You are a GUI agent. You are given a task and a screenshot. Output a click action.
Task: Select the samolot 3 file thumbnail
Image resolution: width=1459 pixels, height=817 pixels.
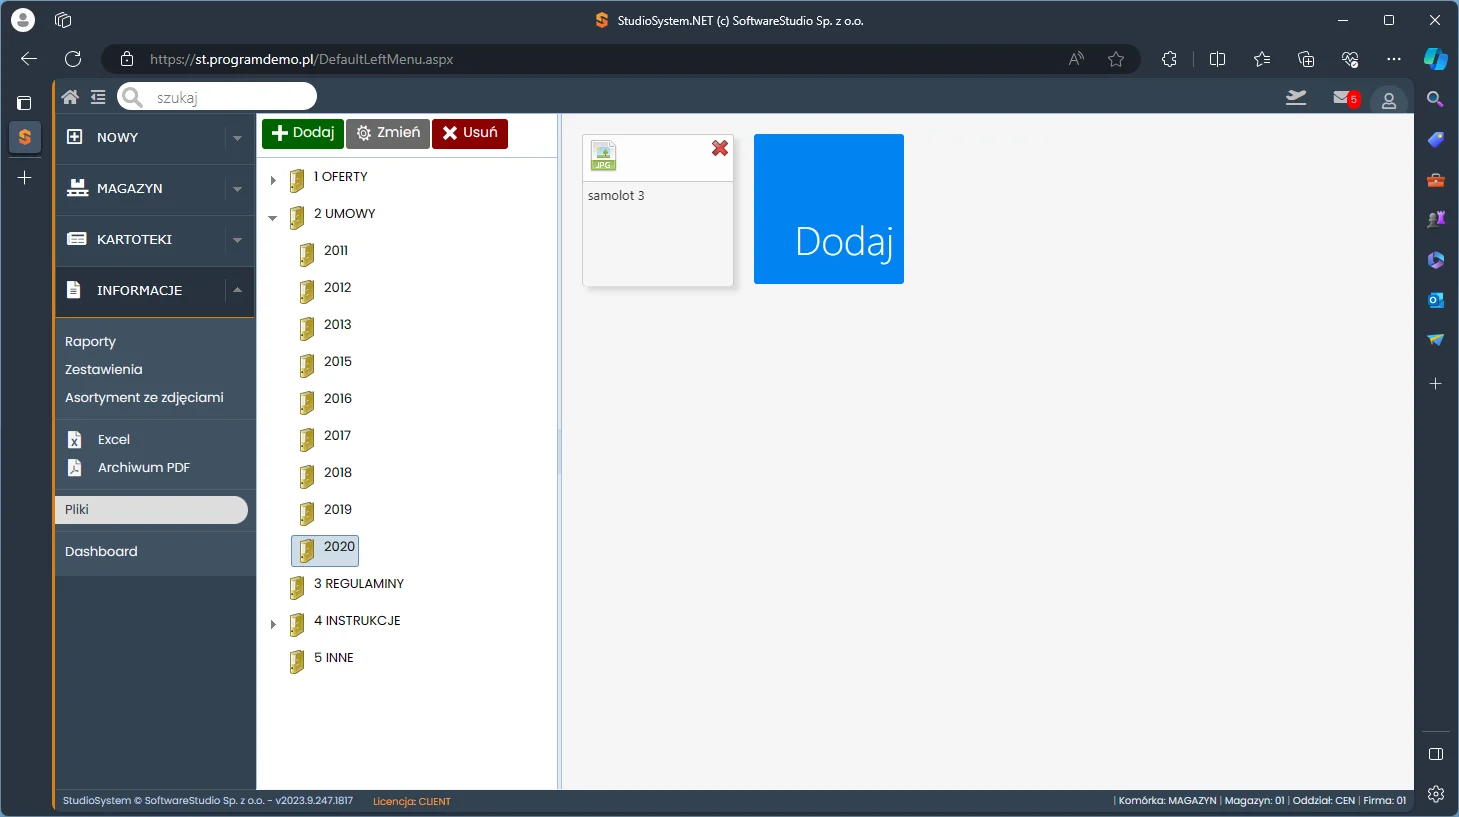click(x=658, y=211)
